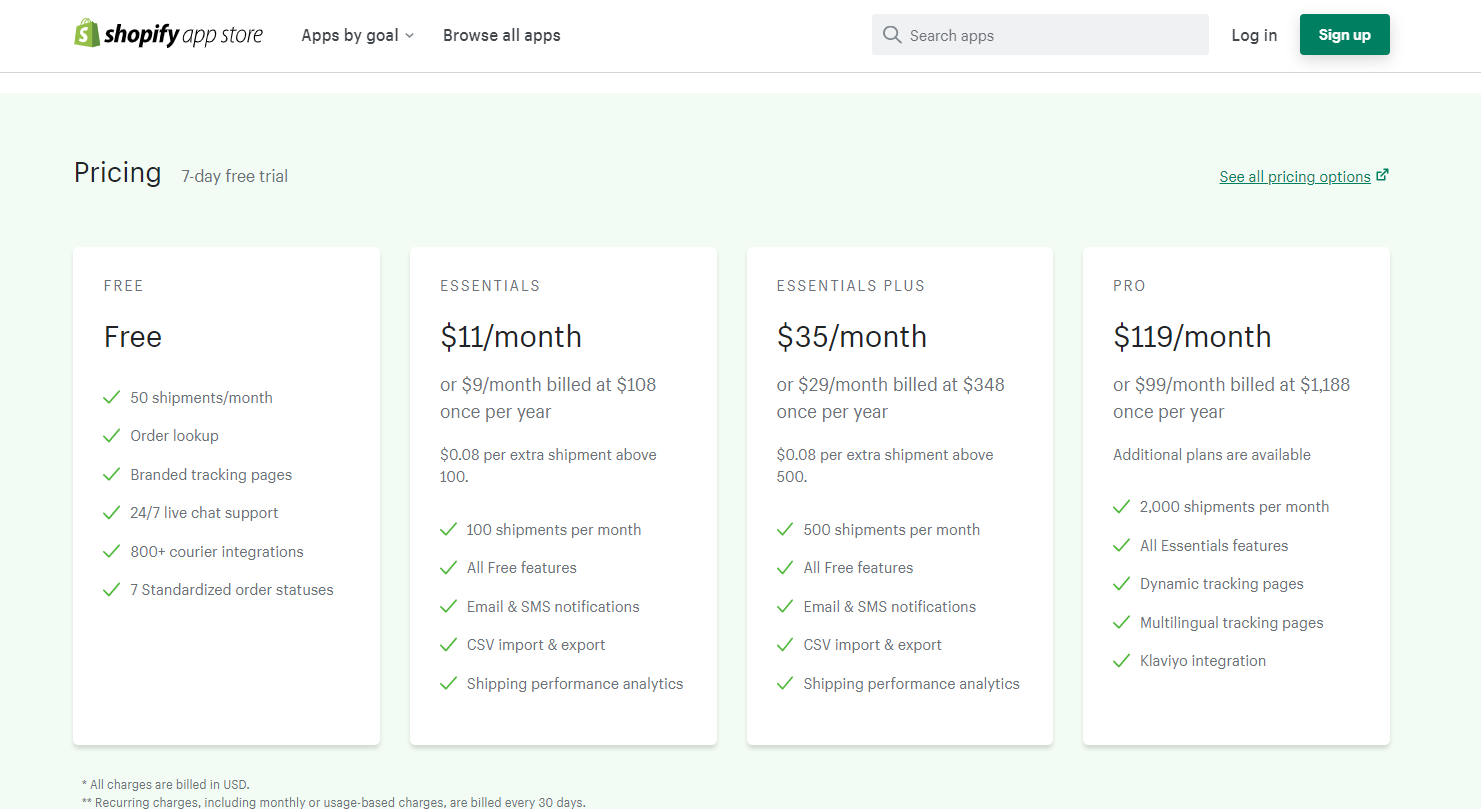Click the Log in link
This screenshot has width=1481, height=809.
click(x=1254, y=35)
